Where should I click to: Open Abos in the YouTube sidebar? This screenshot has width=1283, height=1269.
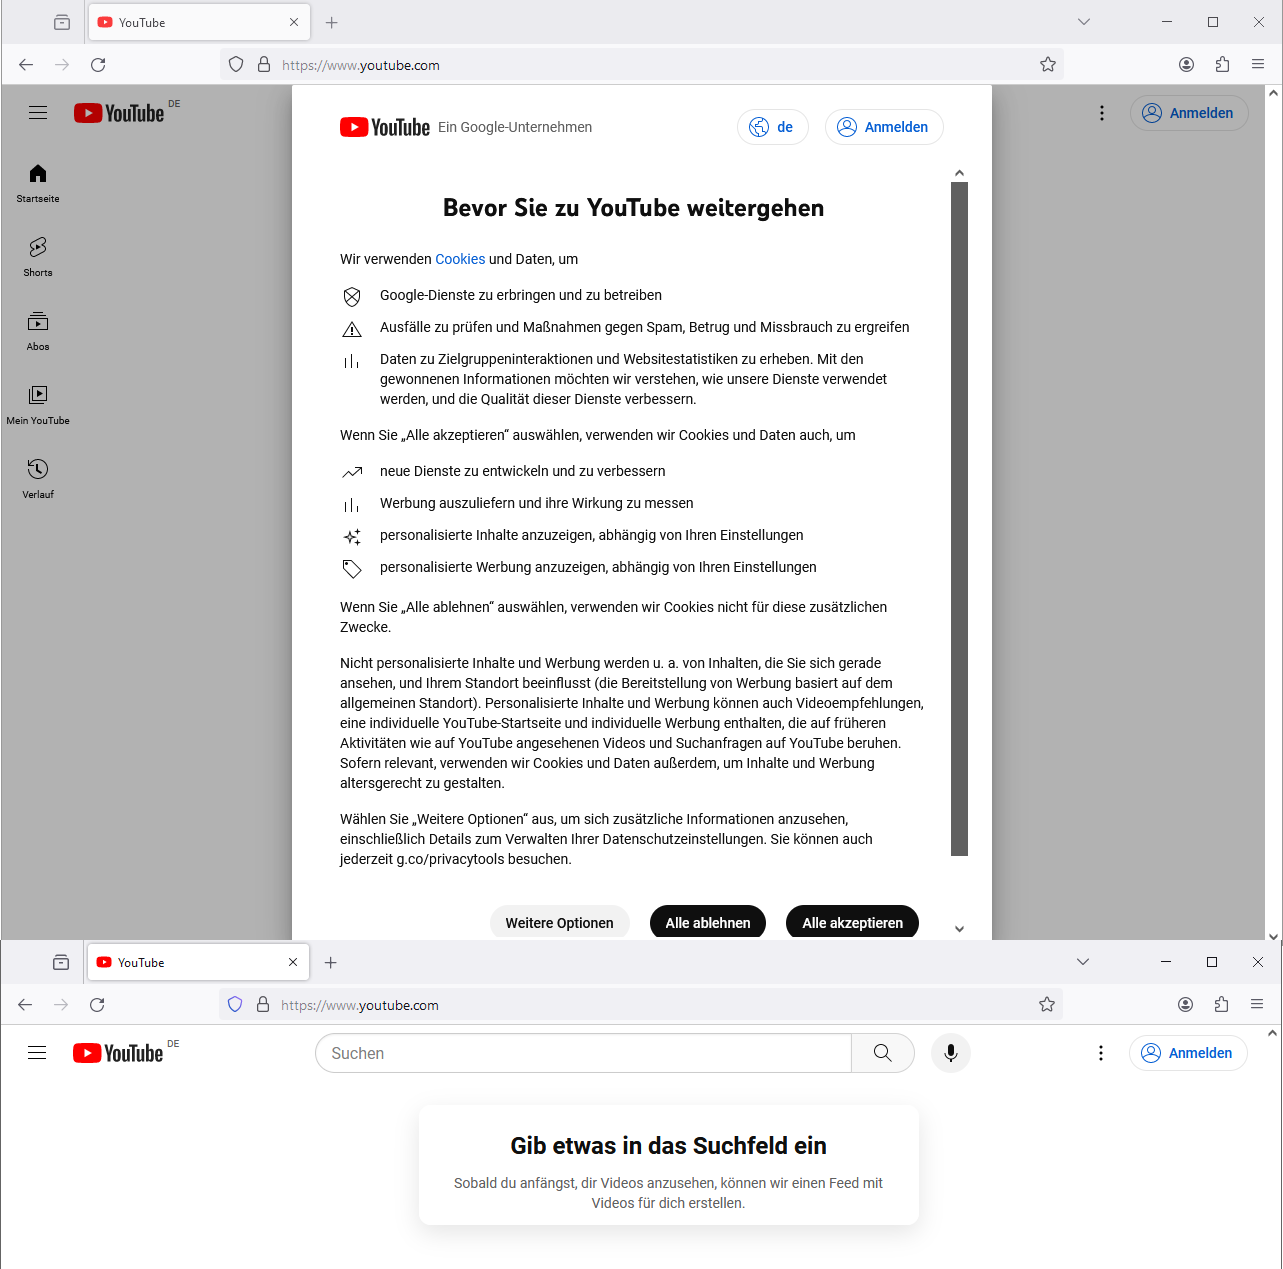(38, 332)
